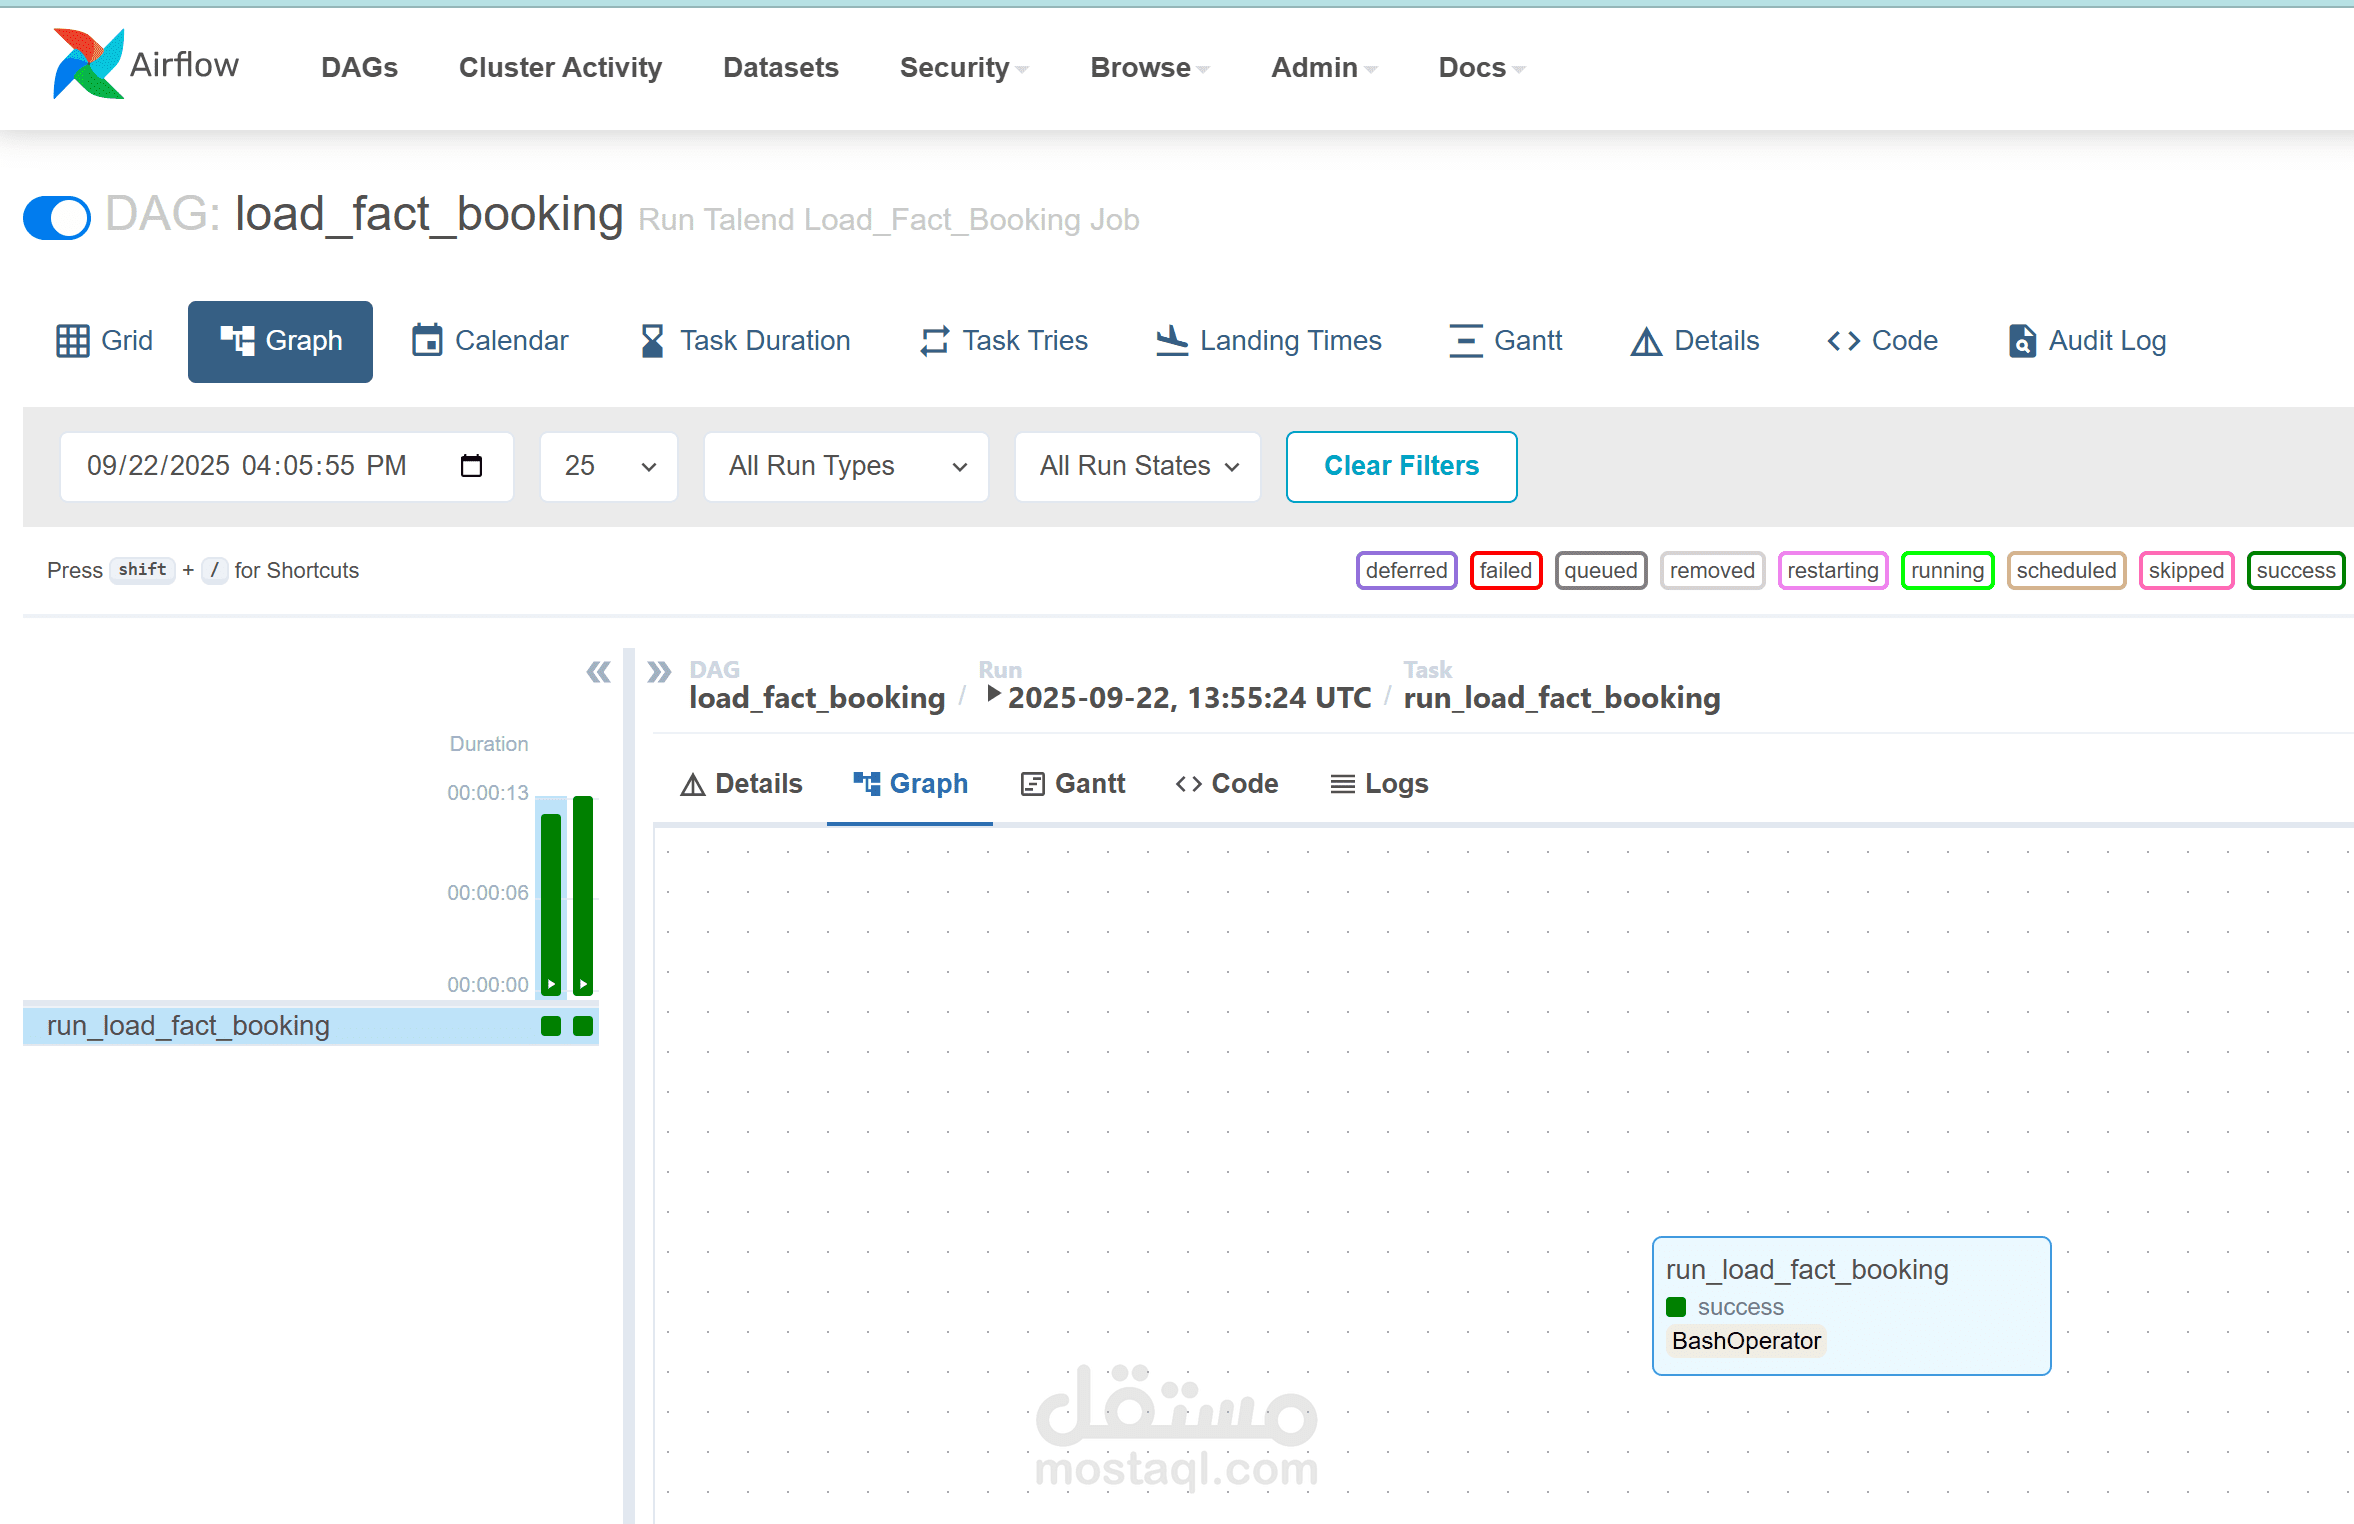Open the Cluster Activity link

(x=560, y=67)
